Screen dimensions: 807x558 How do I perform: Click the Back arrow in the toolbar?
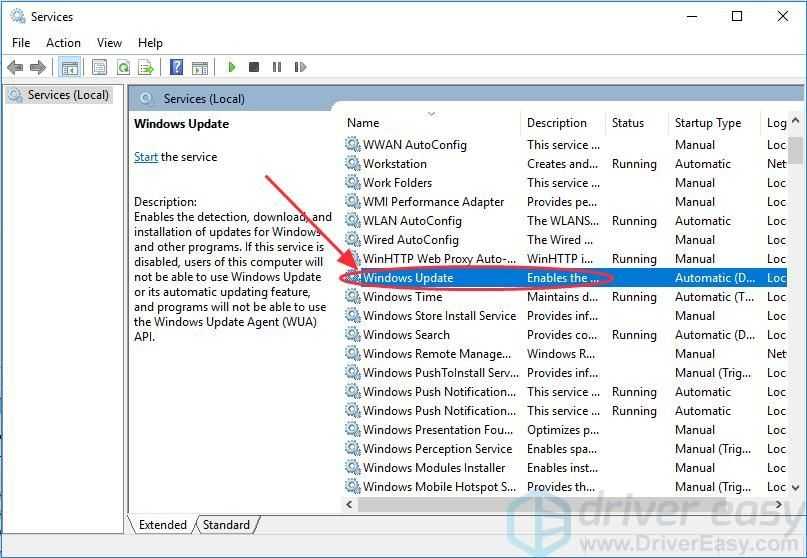coord(15,67)
